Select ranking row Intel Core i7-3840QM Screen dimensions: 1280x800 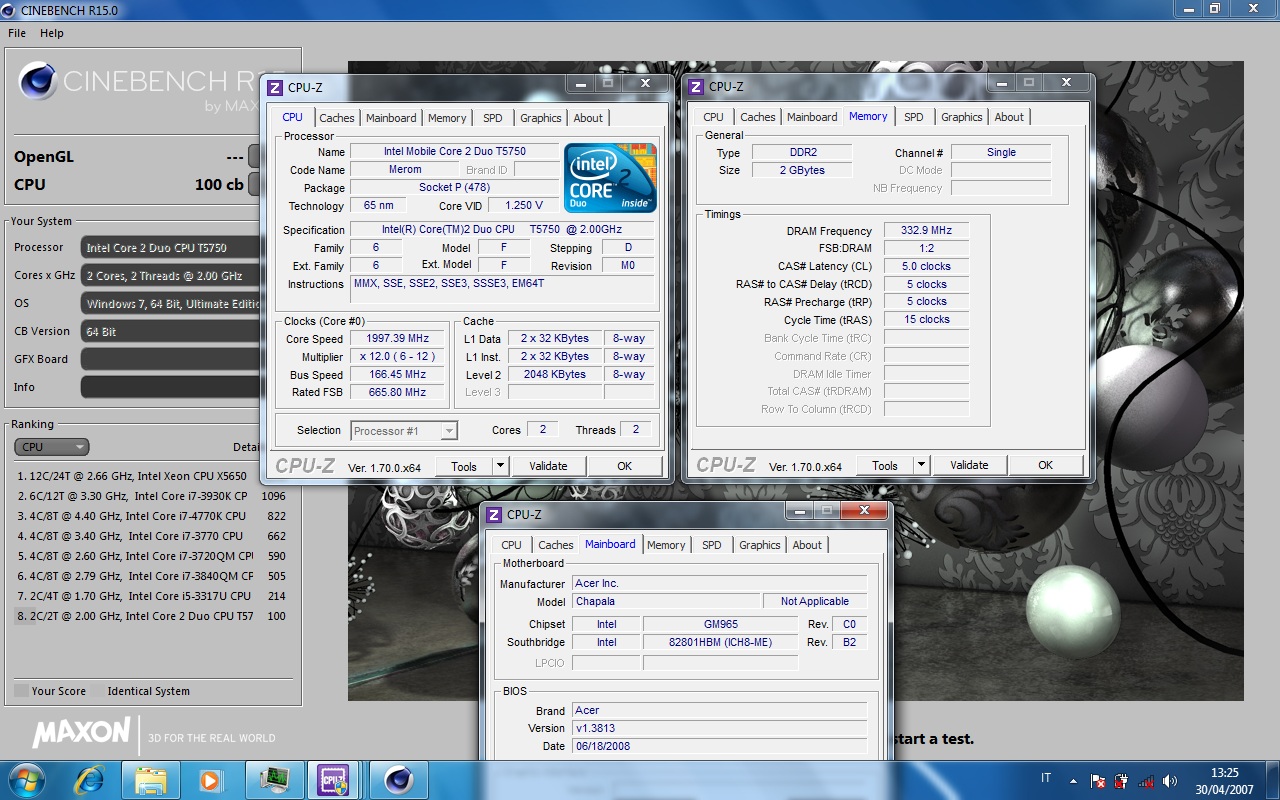[x=152, y=576]
